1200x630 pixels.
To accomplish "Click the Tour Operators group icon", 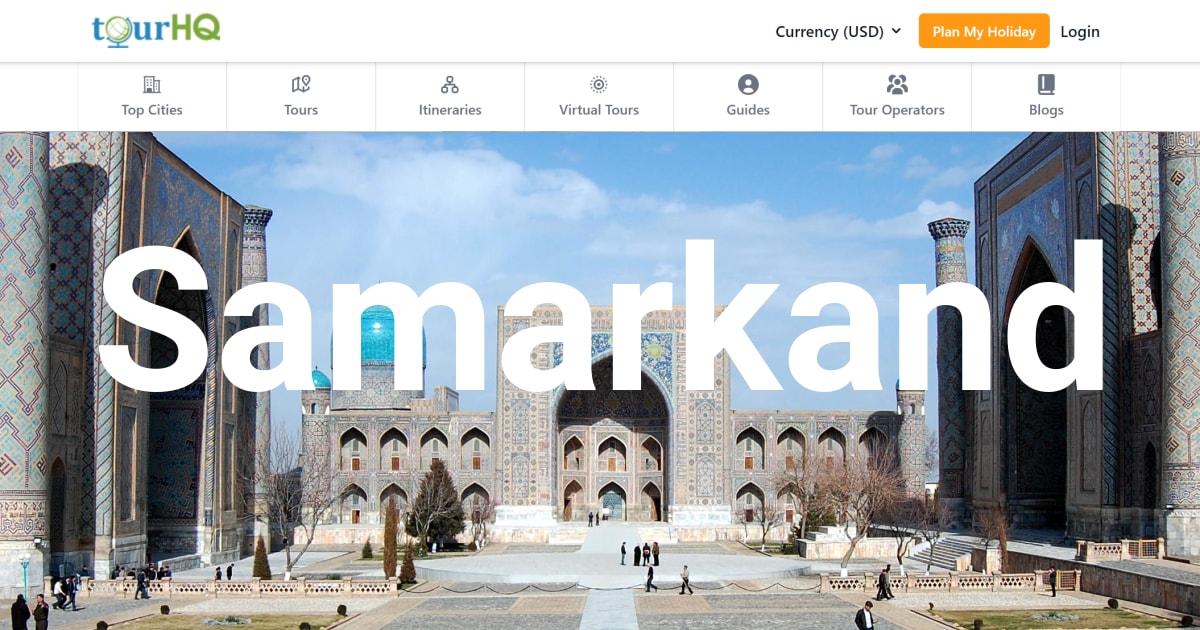I will [x=897, y=84].
